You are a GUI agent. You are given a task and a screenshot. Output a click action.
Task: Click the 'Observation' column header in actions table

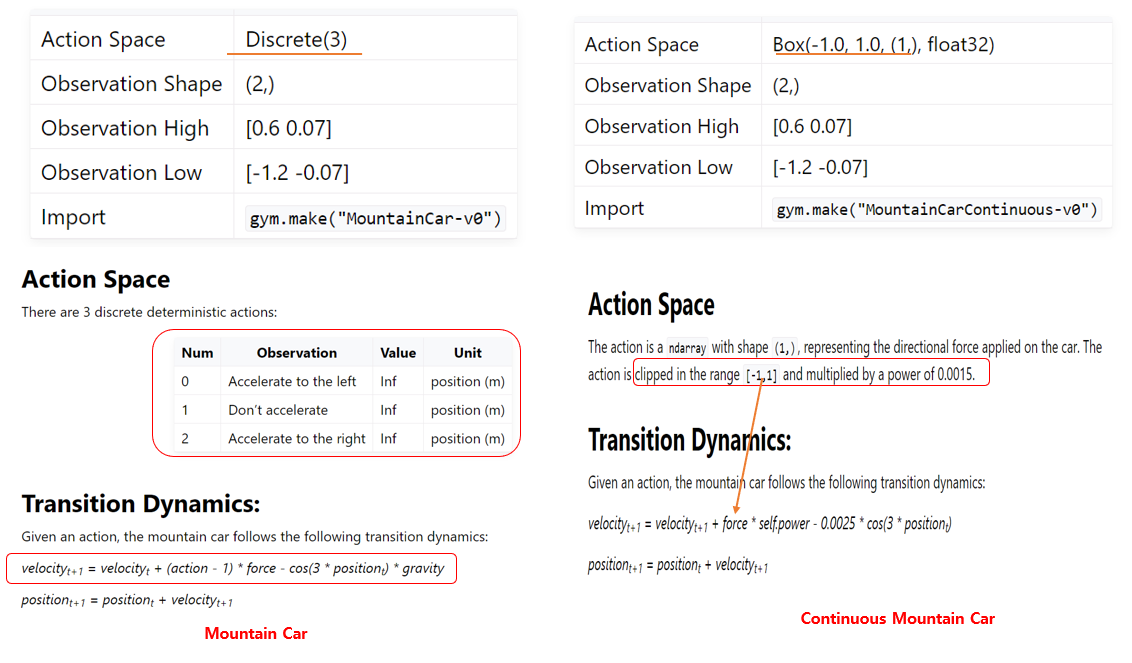point(297,352)
